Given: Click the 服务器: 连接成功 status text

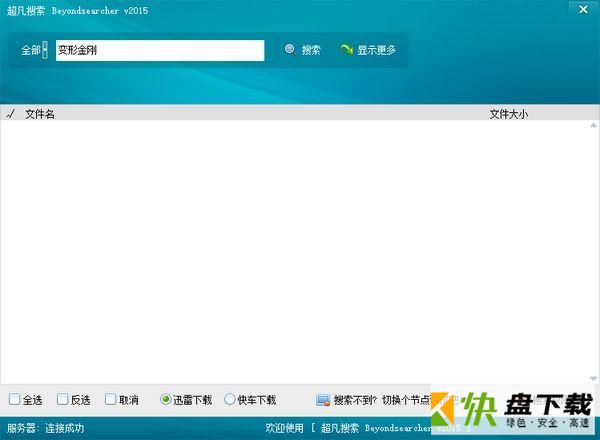Looking at the screenshot, I should 45,428.
